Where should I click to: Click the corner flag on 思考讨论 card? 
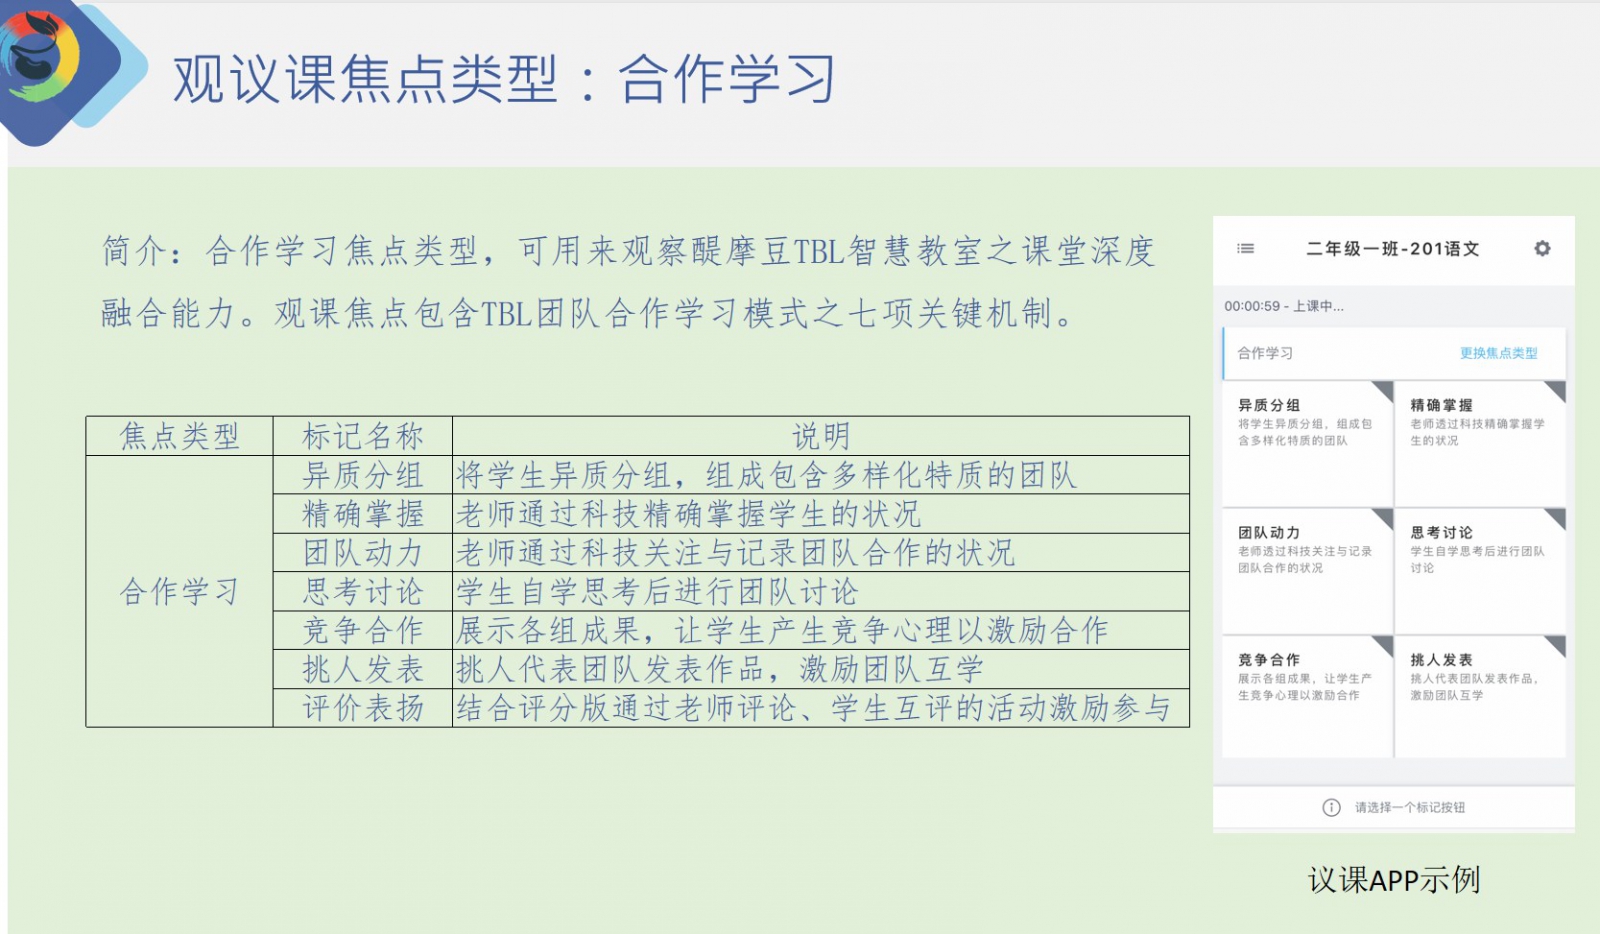click(x=1556, y=516)
